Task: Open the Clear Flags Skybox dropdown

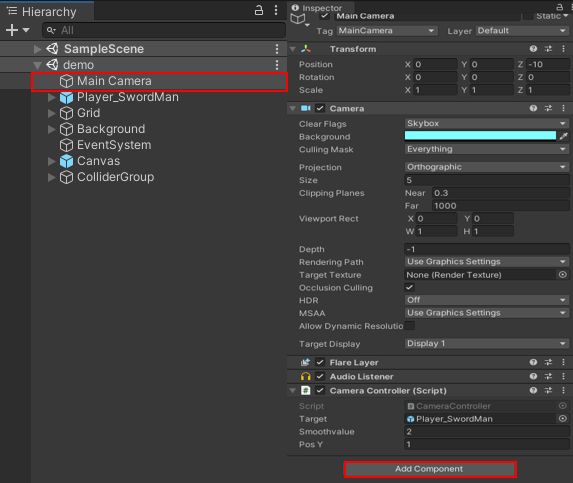Action: point(487,123)
